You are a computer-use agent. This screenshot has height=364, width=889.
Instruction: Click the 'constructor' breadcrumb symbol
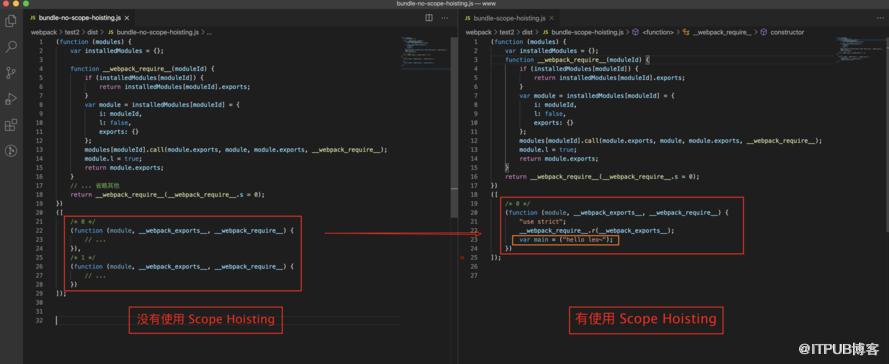point(782,32)
